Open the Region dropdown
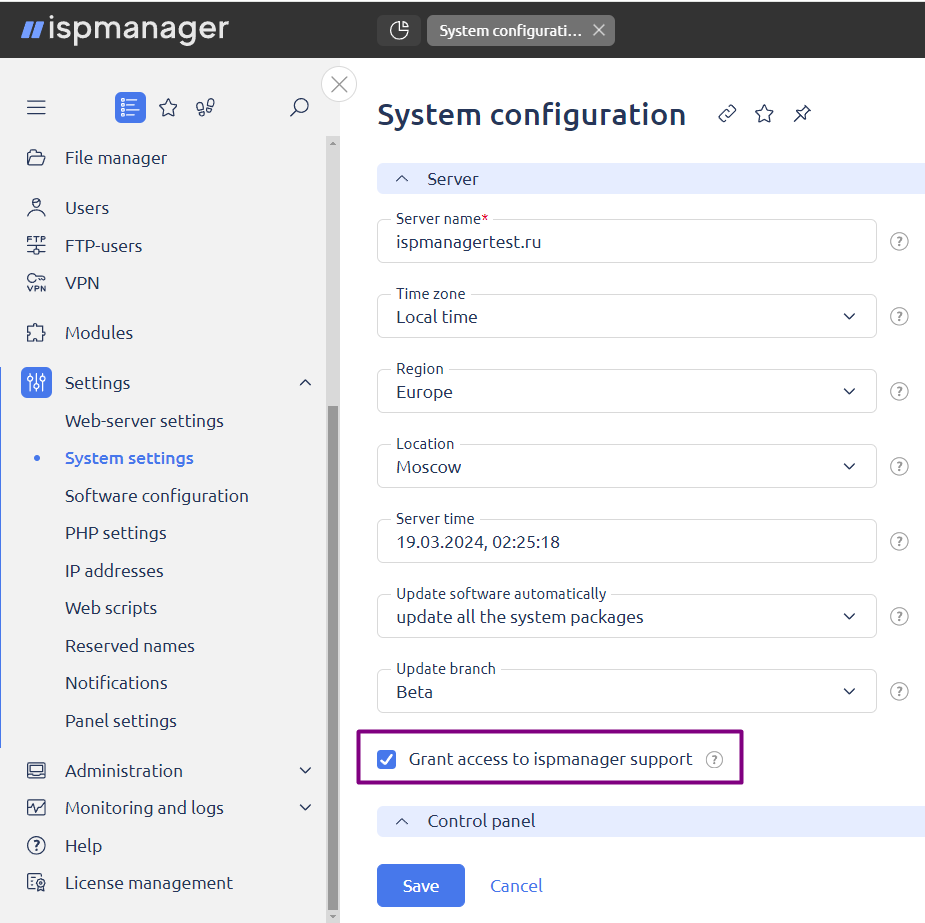This screenshot has width=925, height=923. click(x=626, y=391)
